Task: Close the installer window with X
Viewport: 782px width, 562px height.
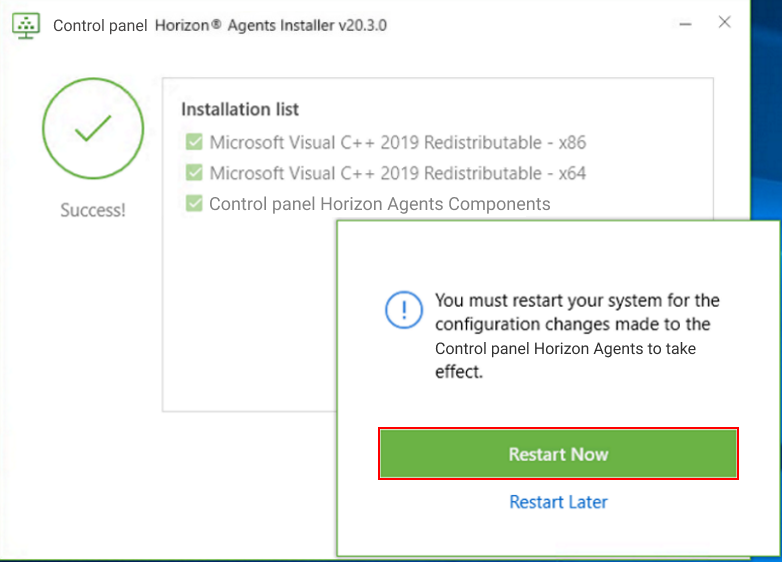Action: [725, 23]
